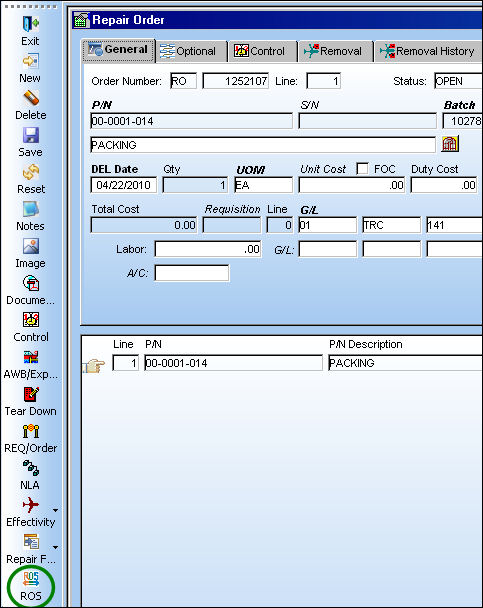Toggle the FOC checkbox
The image size is (483, 608).
362,169
